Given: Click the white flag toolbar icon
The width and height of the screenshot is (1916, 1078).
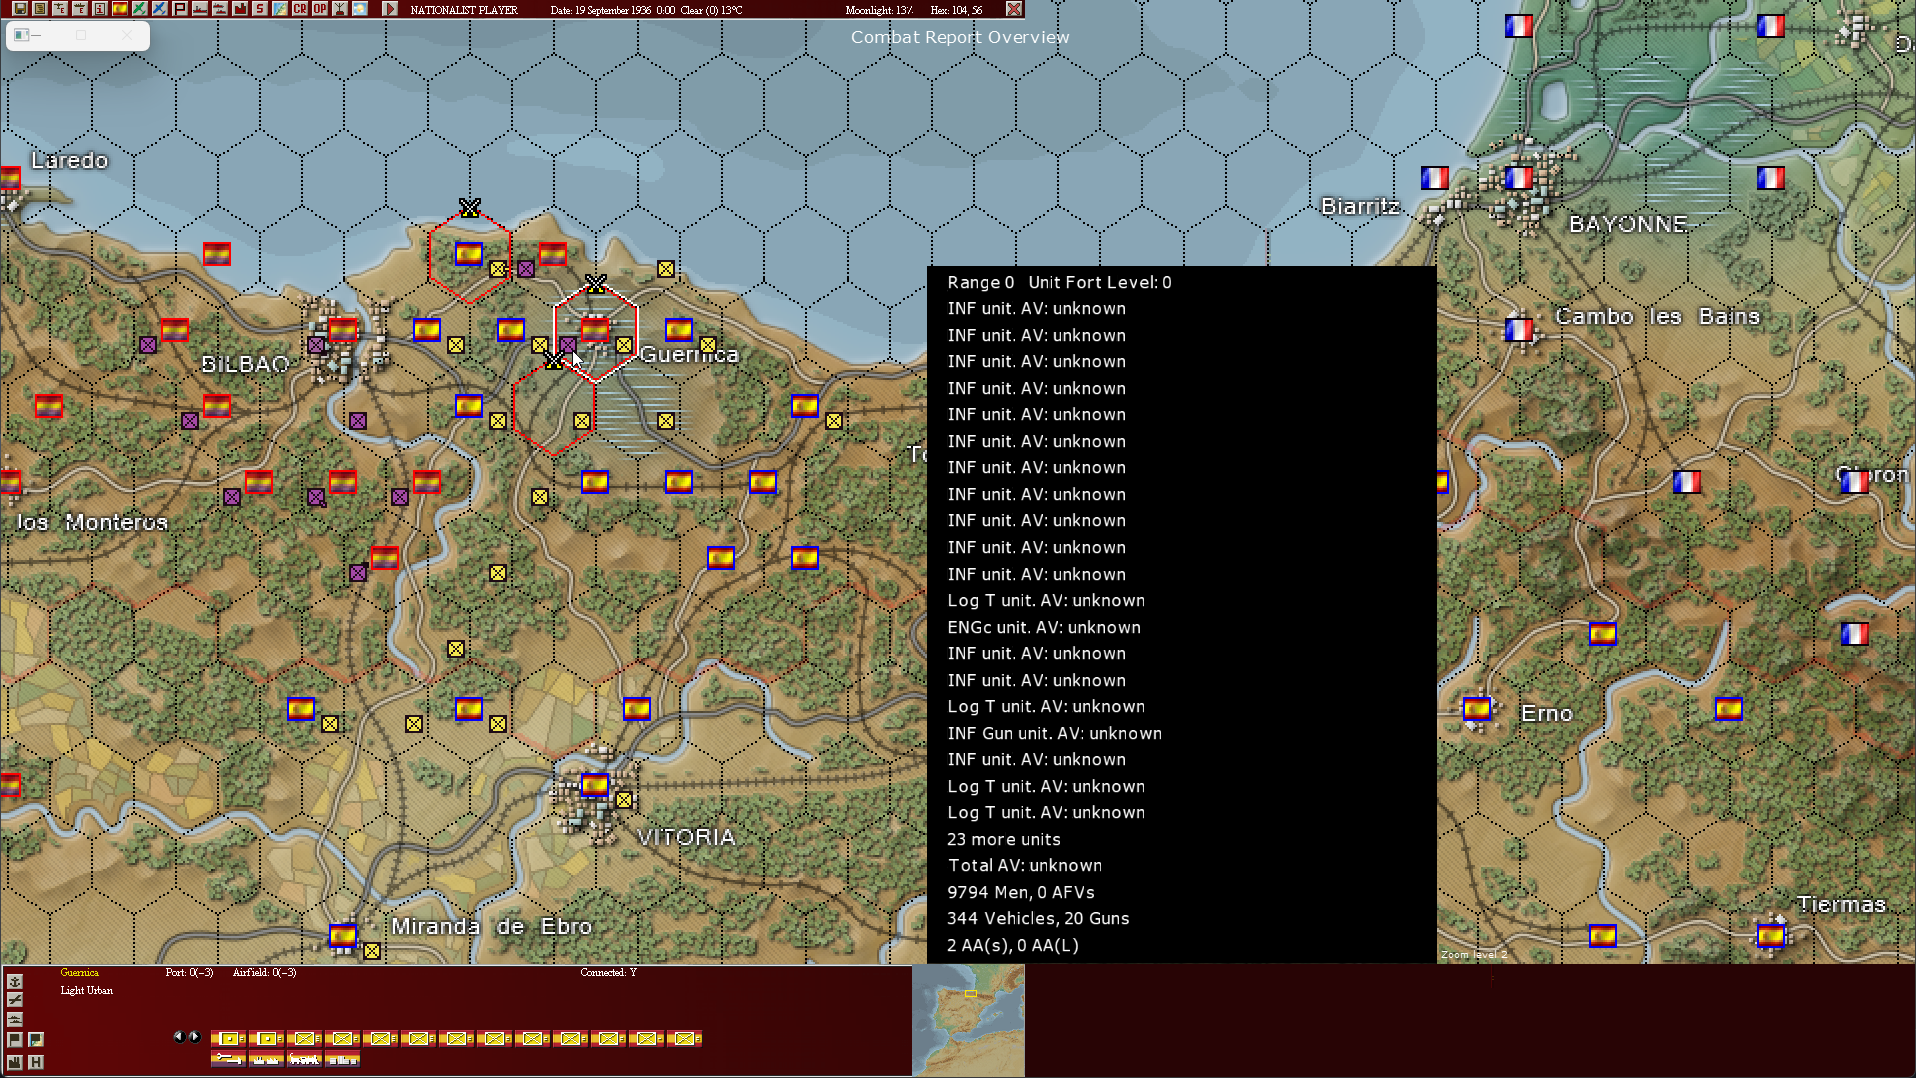Looking at the screenshot, I should click(x=180, y=9).
